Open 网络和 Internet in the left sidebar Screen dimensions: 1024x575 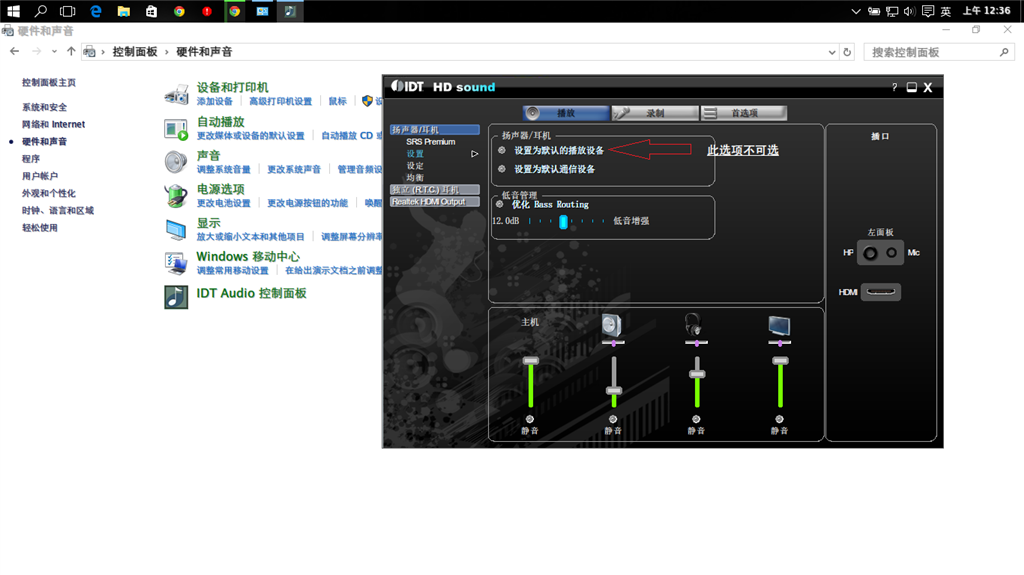(x=54, y=124)
